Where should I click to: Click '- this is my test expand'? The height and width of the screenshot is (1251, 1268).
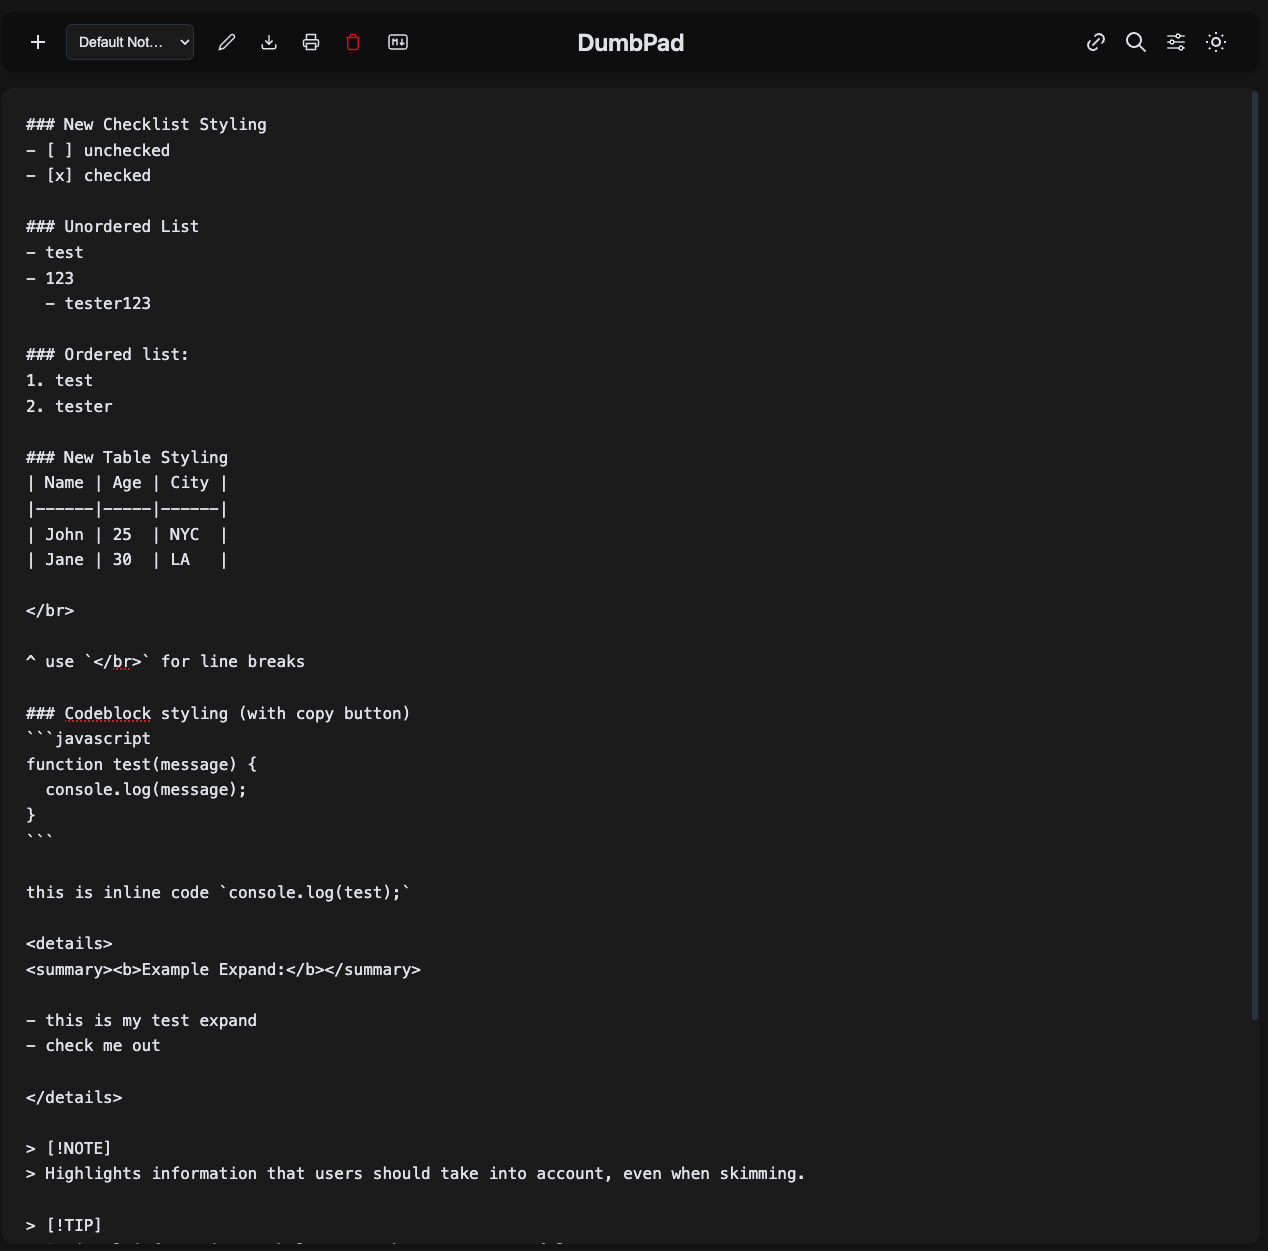(141, 1020)
